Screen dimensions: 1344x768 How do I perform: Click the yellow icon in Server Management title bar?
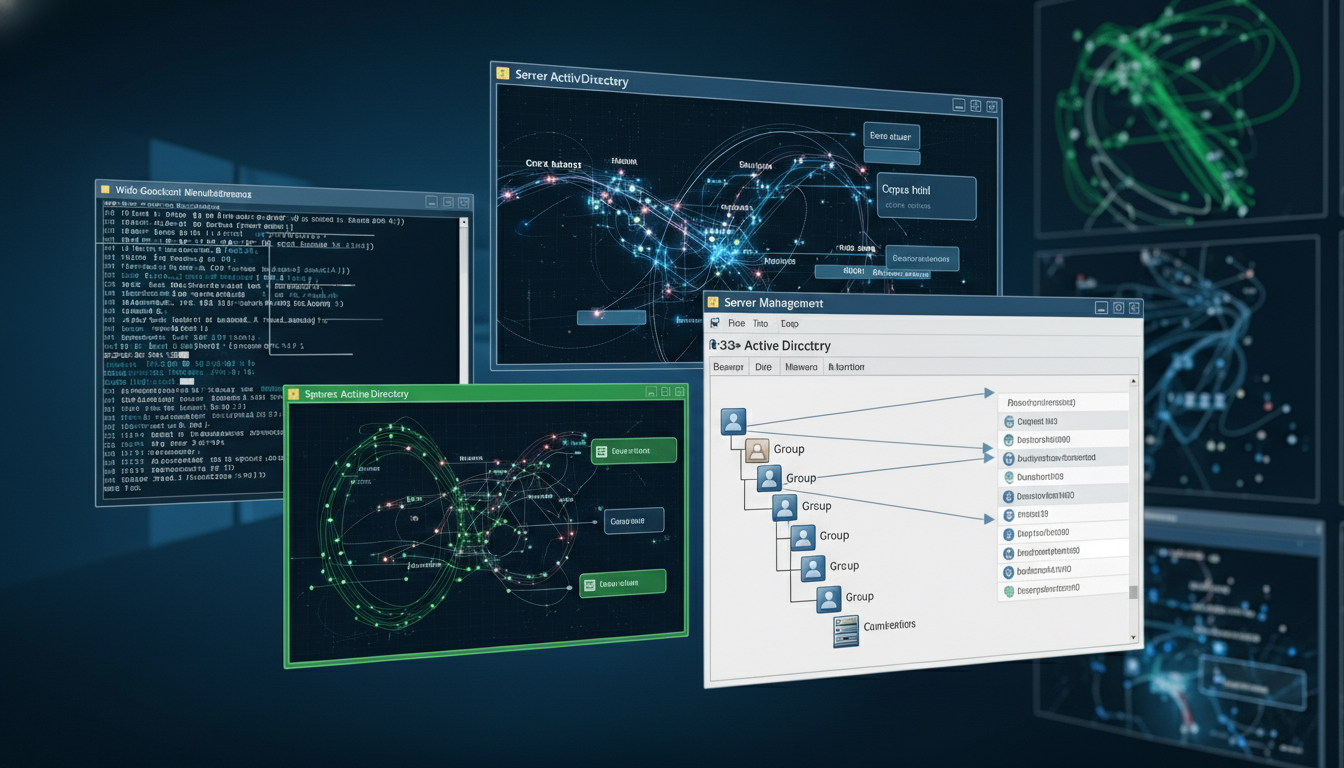click(714, 301)
